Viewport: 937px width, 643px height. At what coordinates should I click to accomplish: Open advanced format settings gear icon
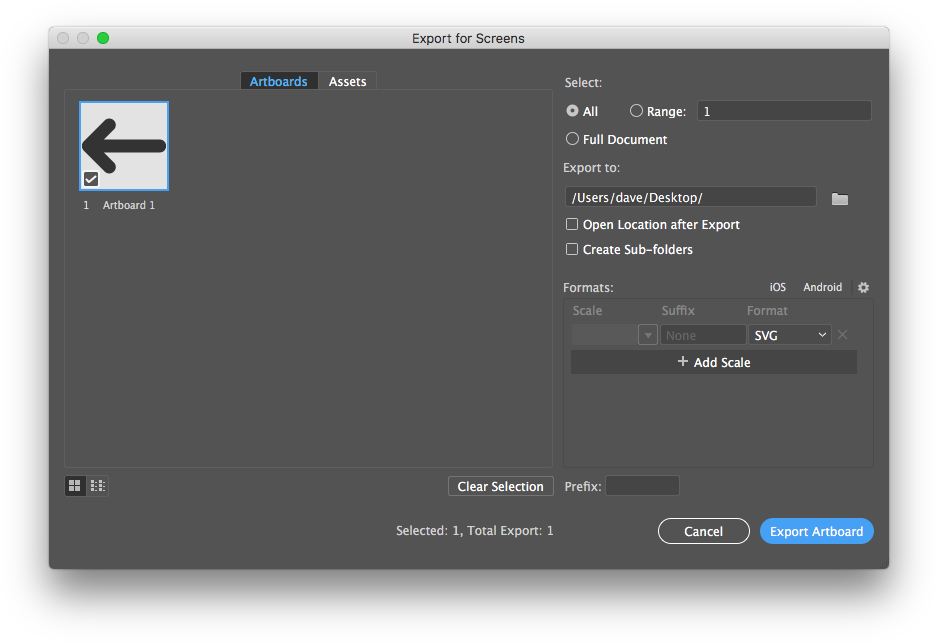pyautogui.click(x=863, y=287)
